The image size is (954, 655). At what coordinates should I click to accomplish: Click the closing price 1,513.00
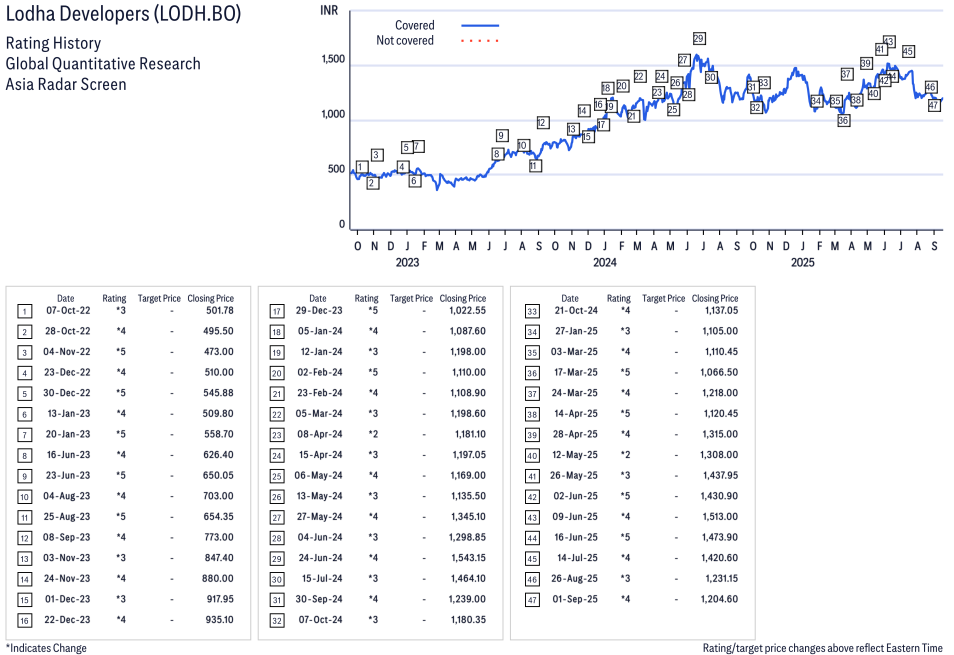(720, 517)
